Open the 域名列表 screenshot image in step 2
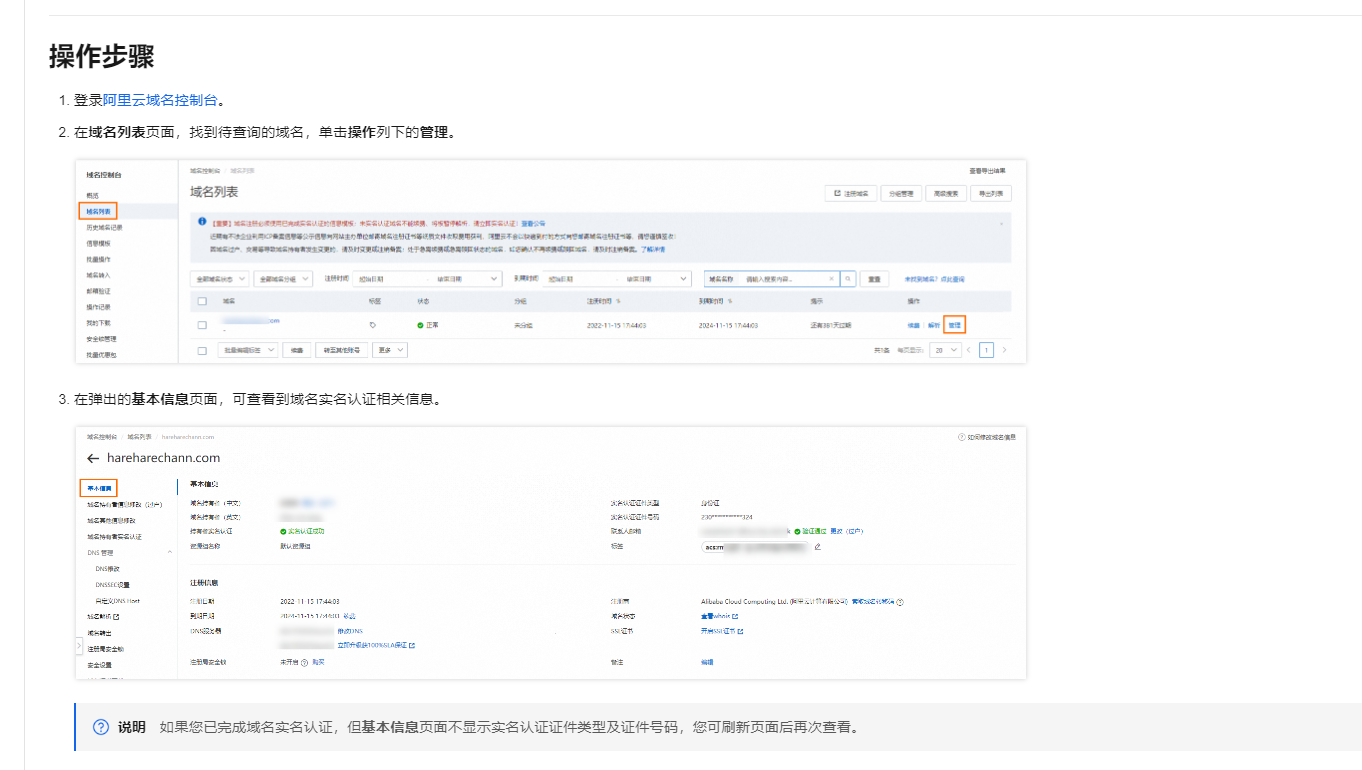 (551, 260)
